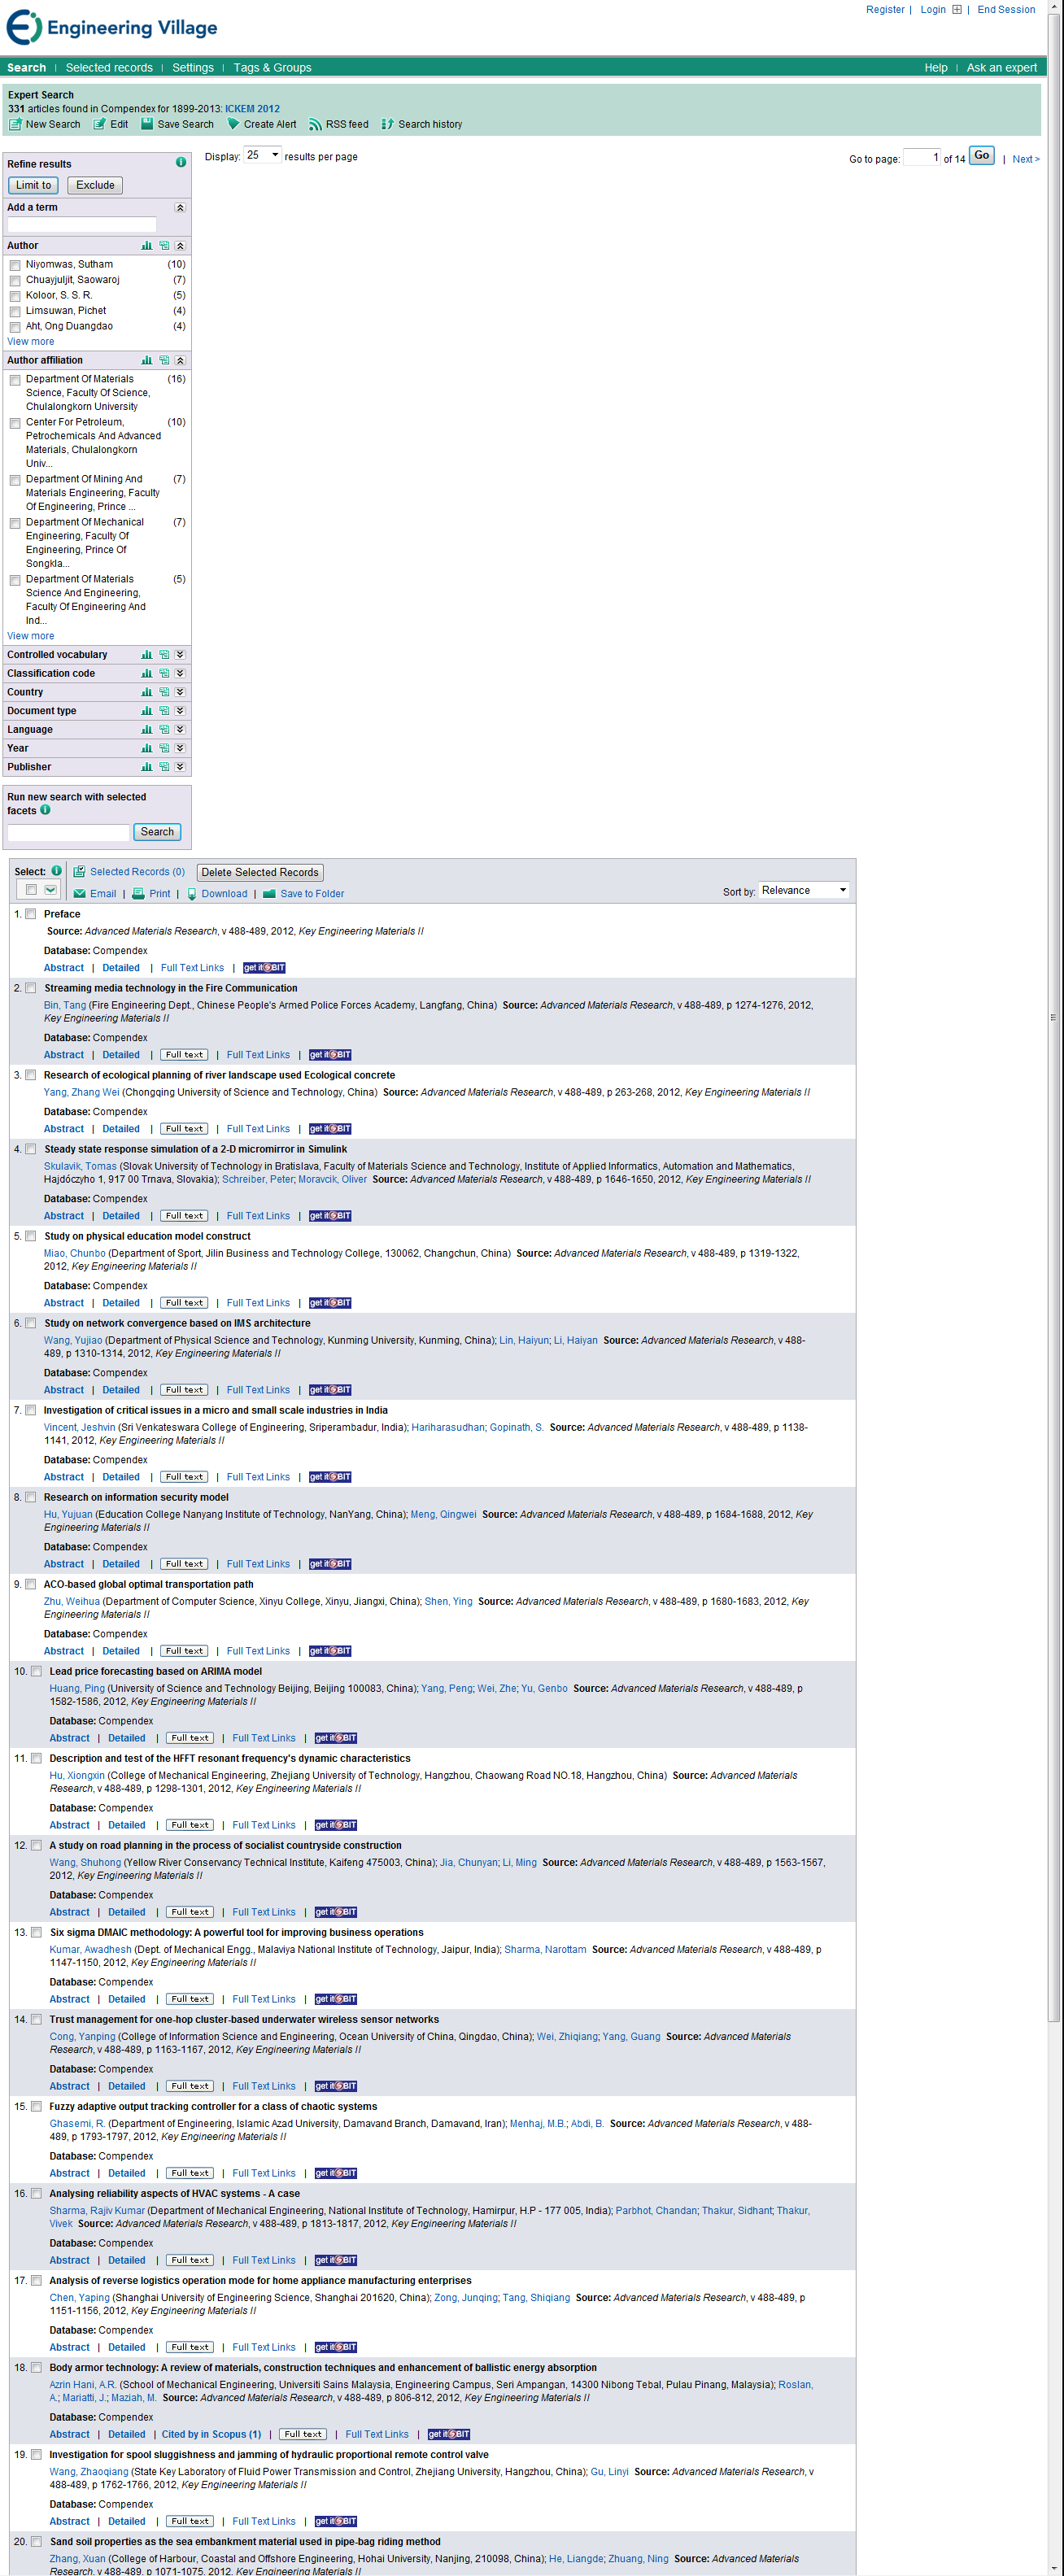Export Author facet data icon
This screenshot has width=1064, height=2576.
tap(164, 246)
